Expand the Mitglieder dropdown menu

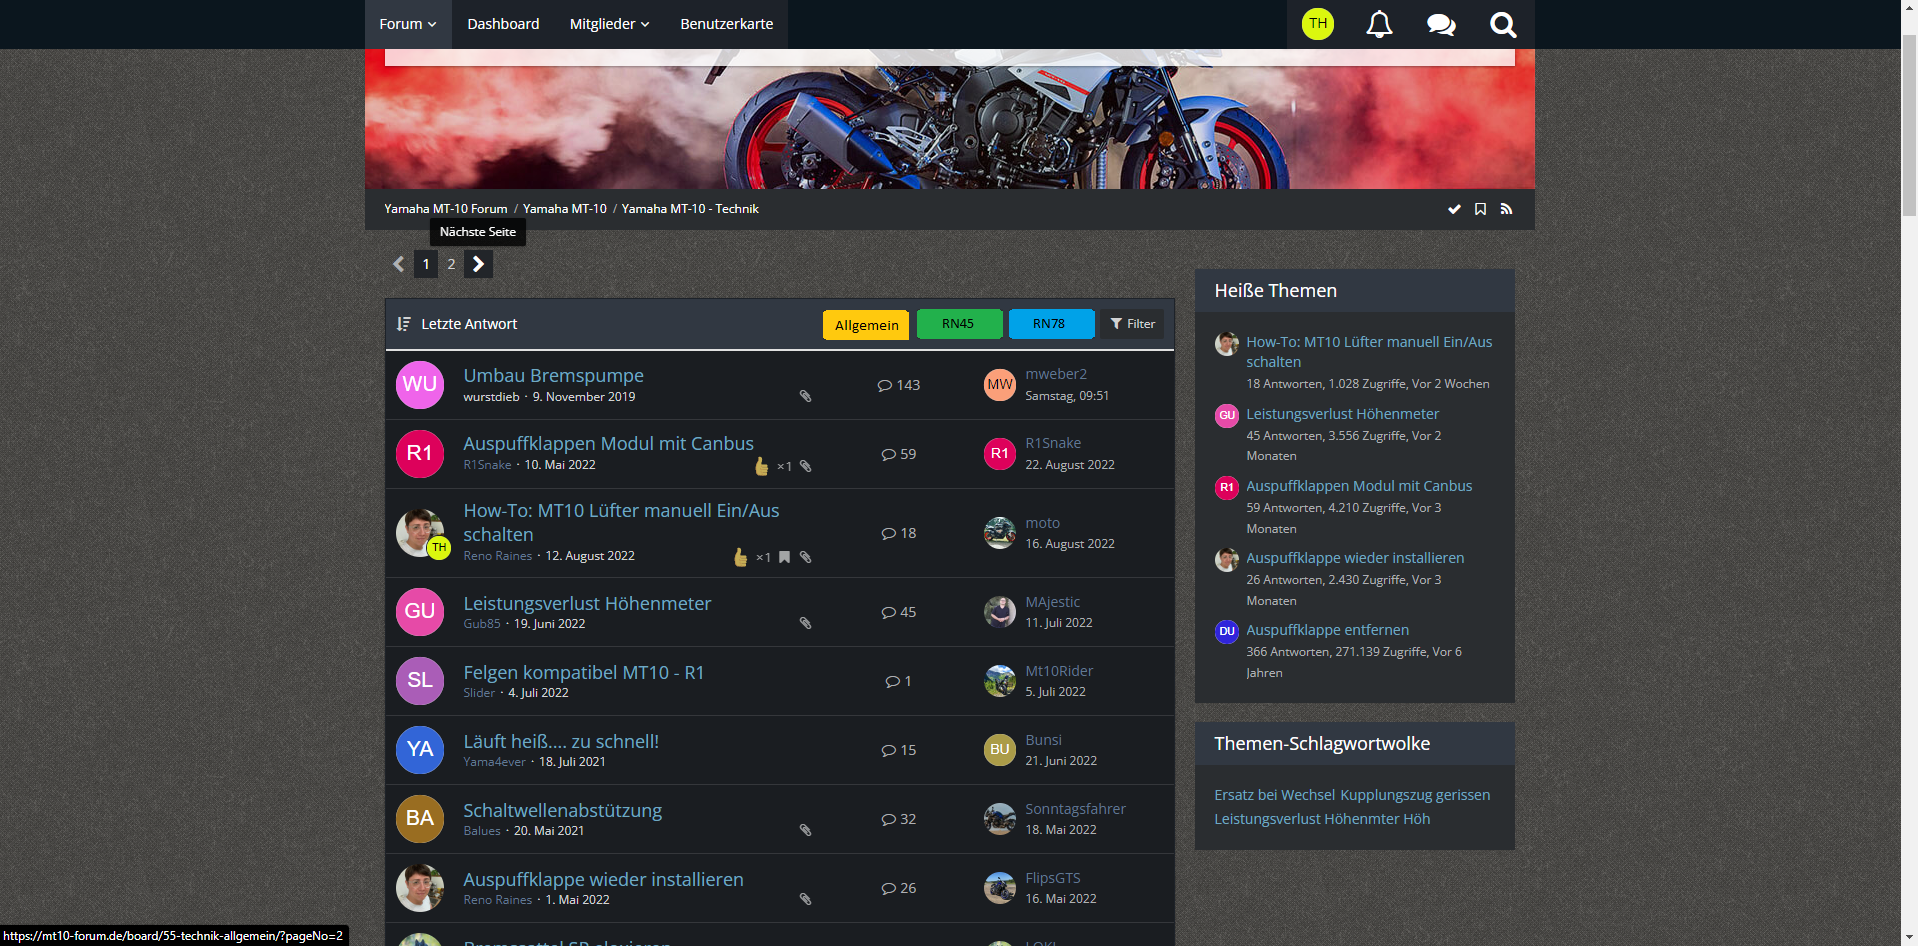point(609,24)
